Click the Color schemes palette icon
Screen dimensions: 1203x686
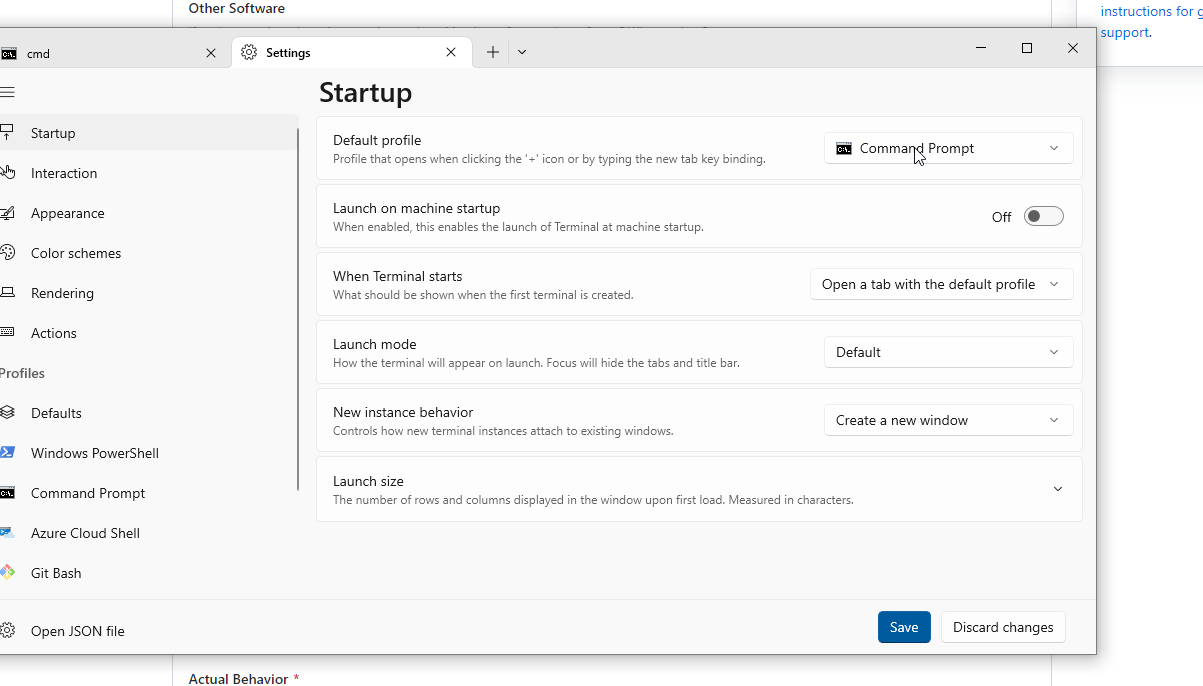pos(7,253)
